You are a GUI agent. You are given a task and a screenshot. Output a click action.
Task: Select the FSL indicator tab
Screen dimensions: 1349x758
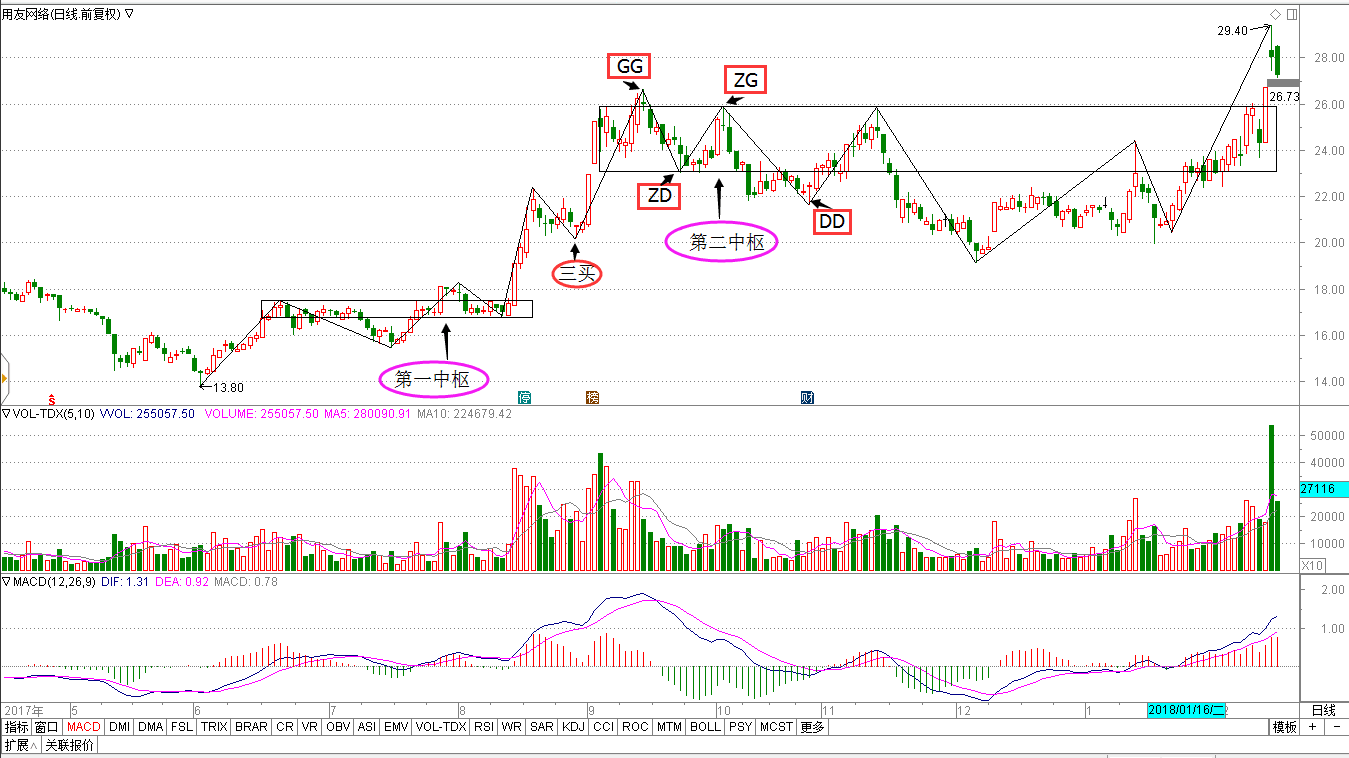(181, 727)
